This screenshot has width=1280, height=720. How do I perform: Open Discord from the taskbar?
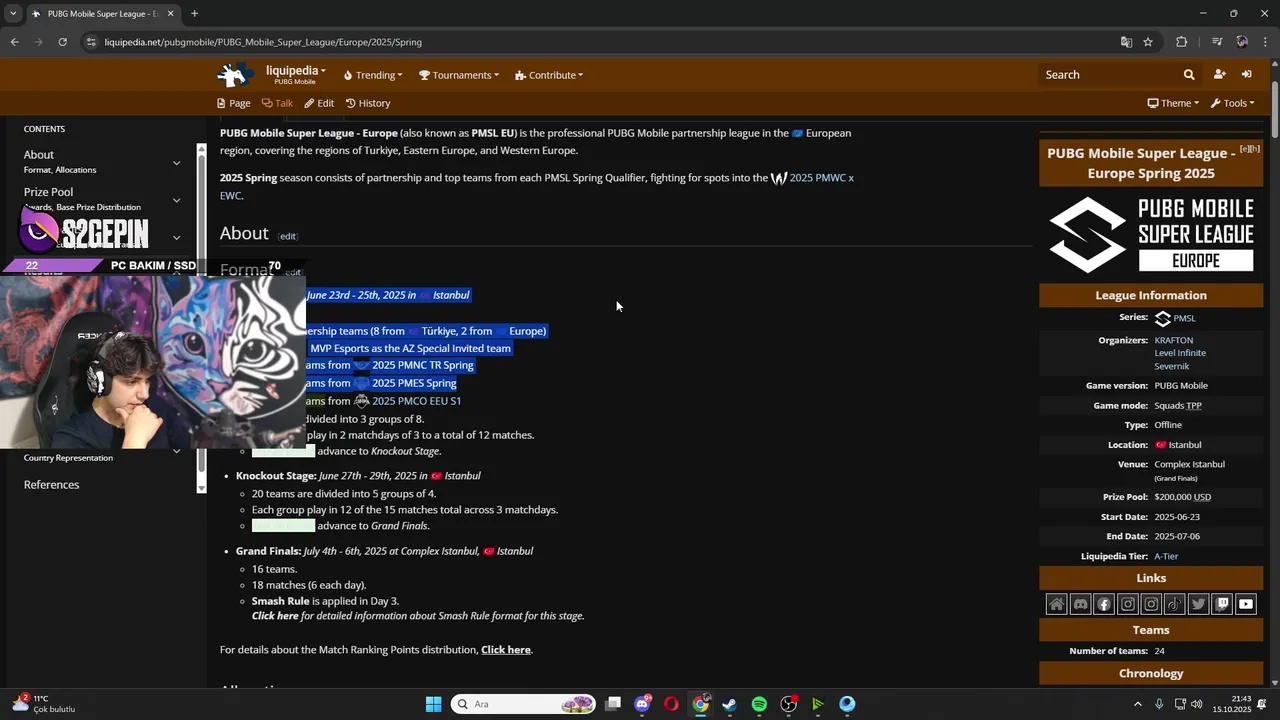642,704
